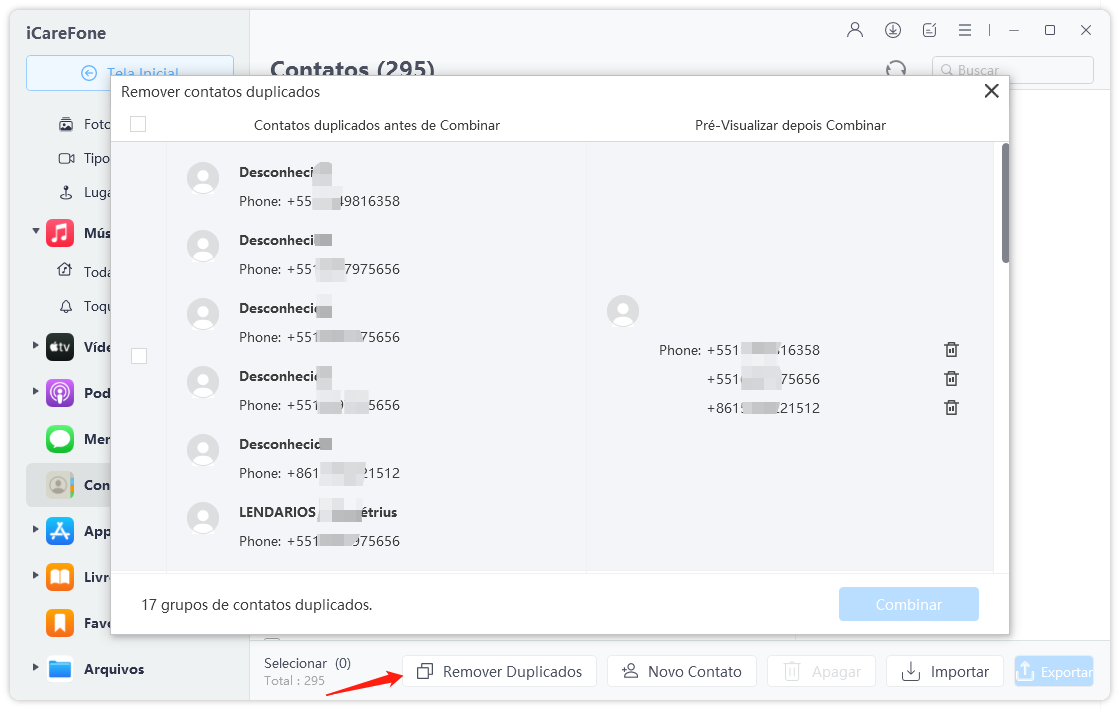Image resolution: width=1120 pixels, height=710 pixels.
Task: Click the feedback note icon in title bar
Action: pyautogui.click(x=929, y=30)
